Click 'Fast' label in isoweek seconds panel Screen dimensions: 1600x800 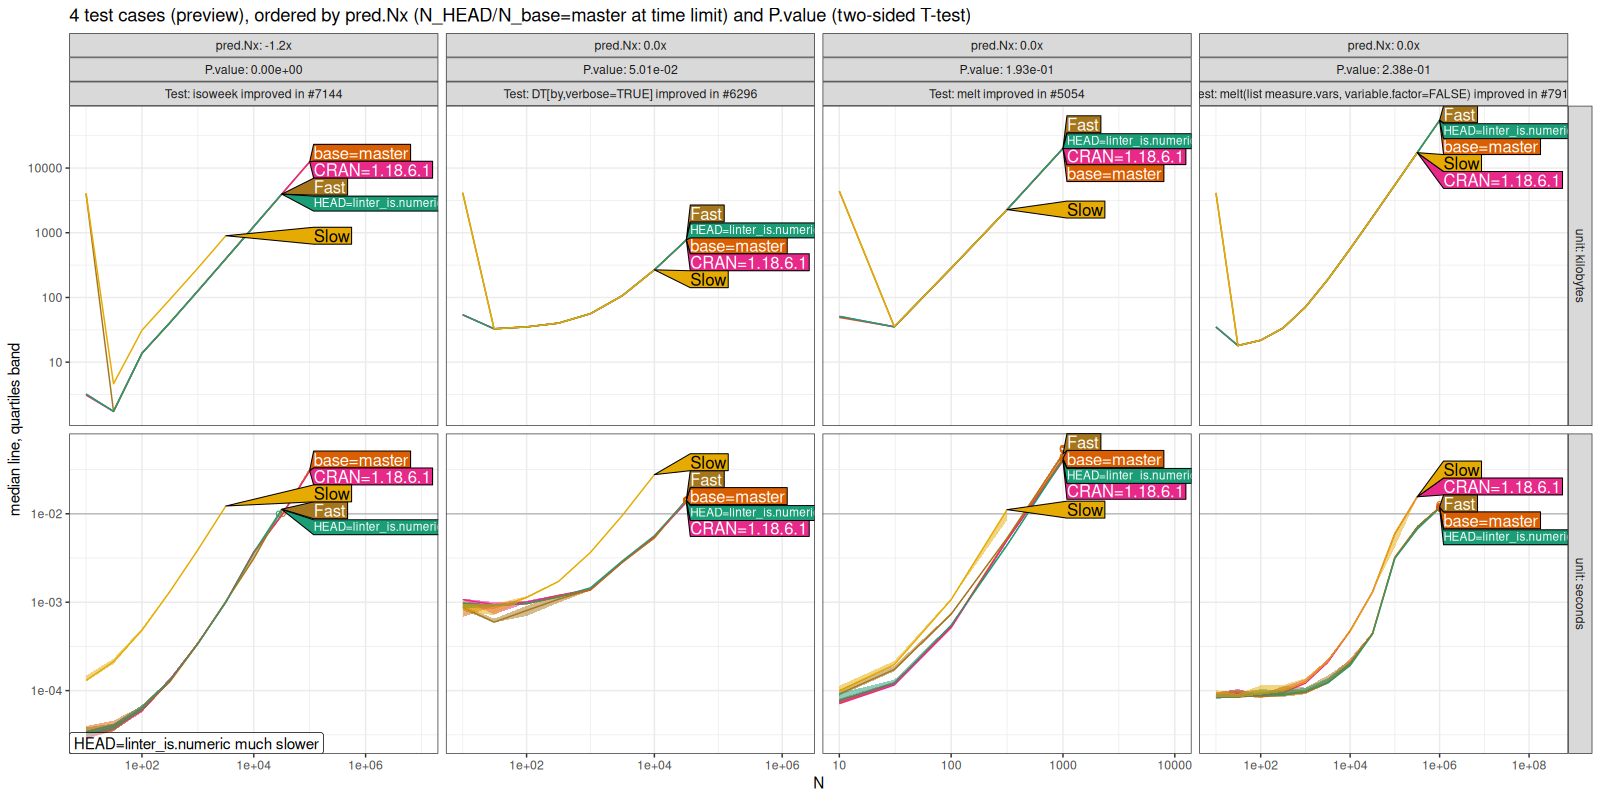tap(329, 511)
